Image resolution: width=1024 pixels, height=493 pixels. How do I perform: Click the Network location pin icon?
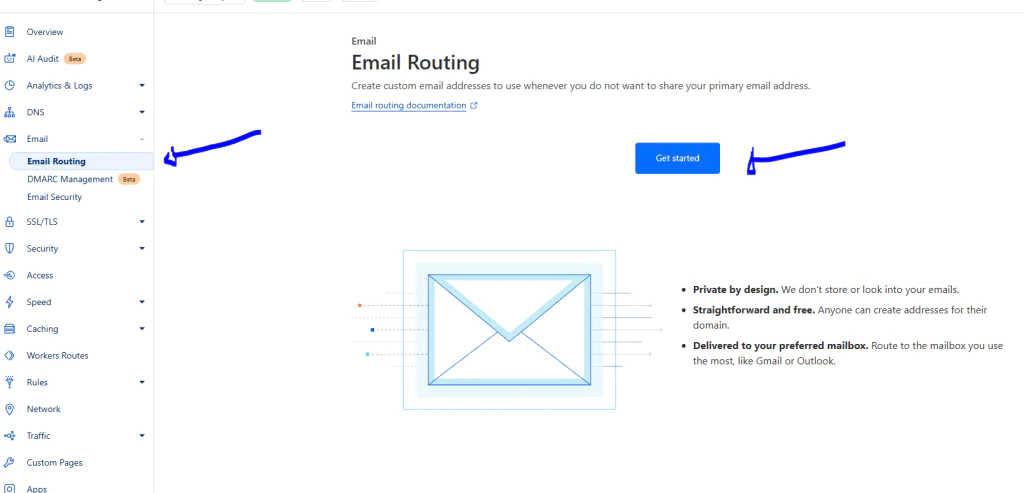pos(10,409)
